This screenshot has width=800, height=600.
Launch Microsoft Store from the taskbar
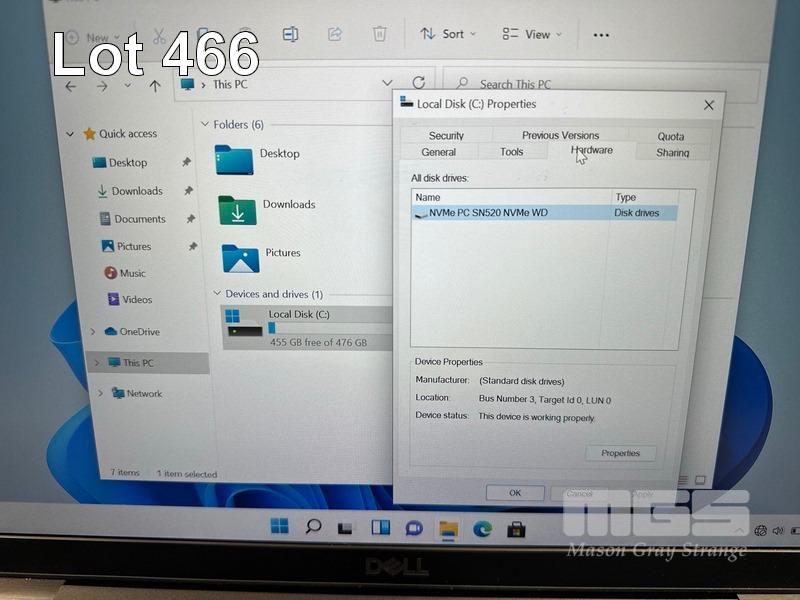tap(516, 527)
